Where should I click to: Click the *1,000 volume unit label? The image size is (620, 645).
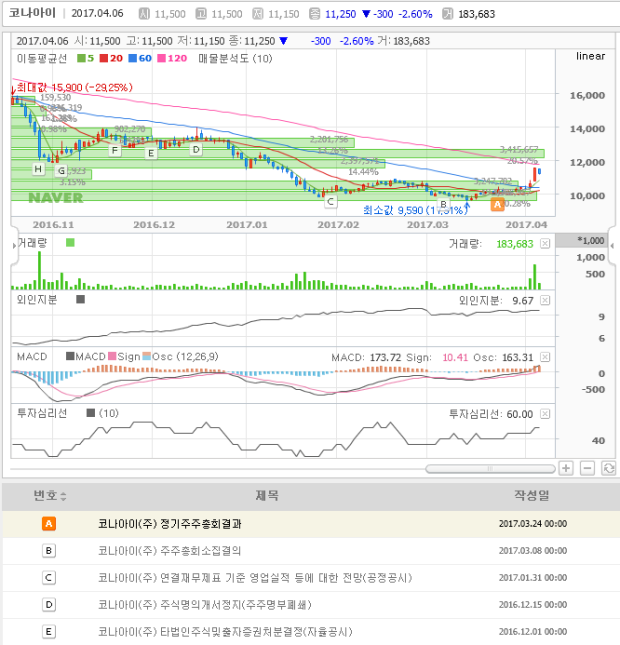point(591,241)
